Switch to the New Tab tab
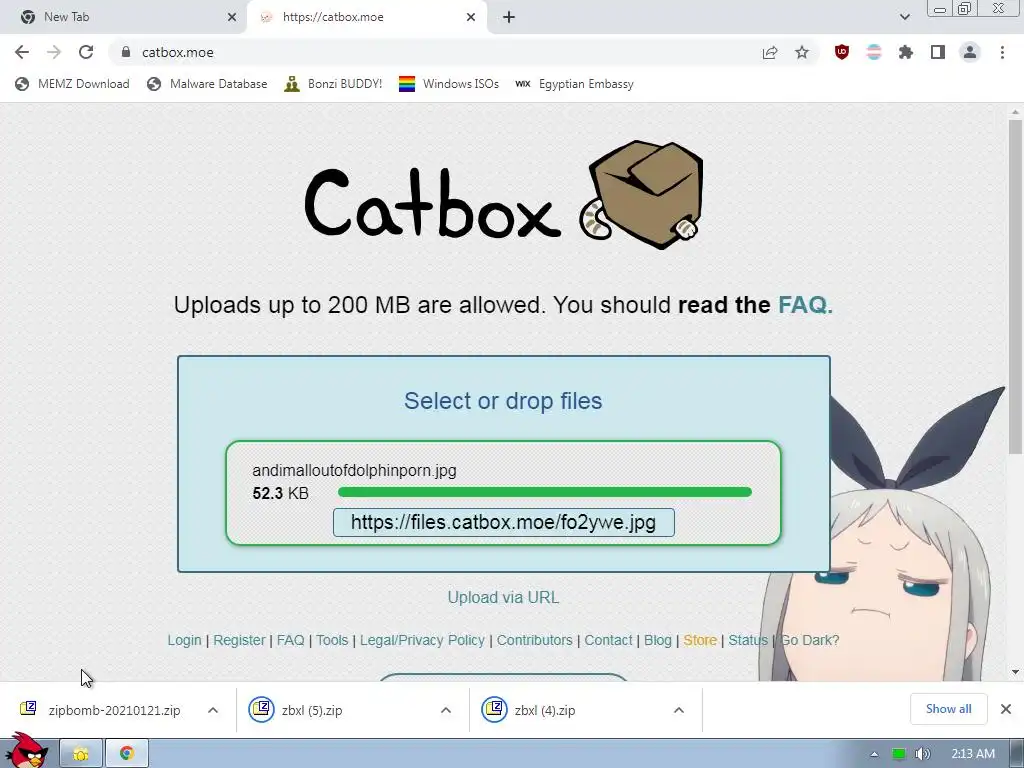The width and height of the screenshot is (1024, 768). pos(123,17)
